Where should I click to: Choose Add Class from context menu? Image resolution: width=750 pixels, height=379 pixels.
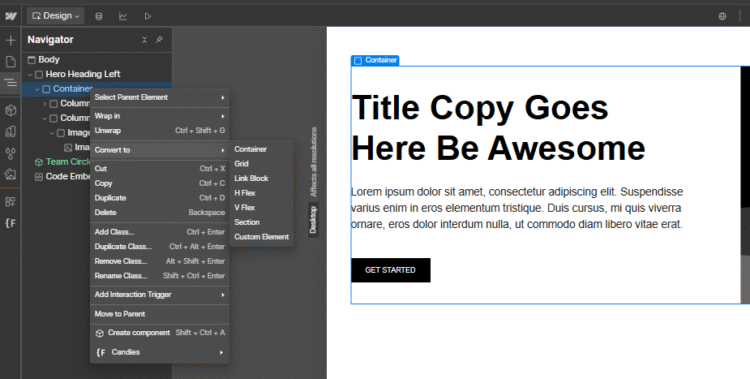click(160, 232)
